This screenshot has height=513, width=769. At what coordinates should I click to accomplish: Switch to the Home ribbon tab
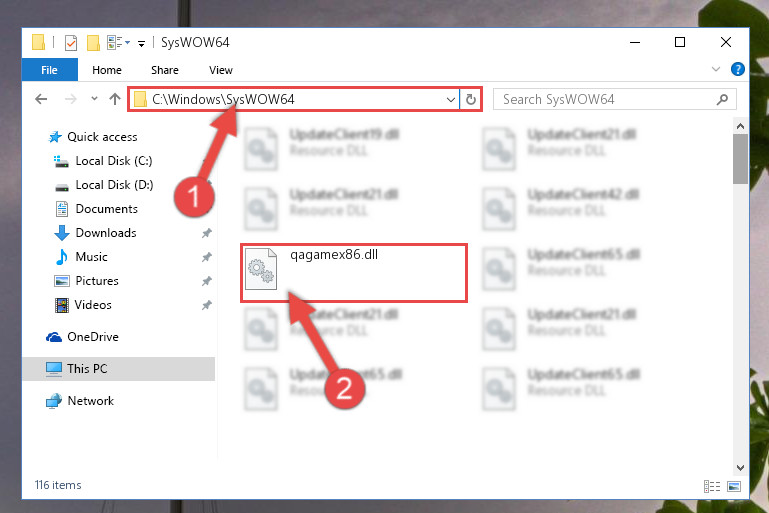pos(106,70)
